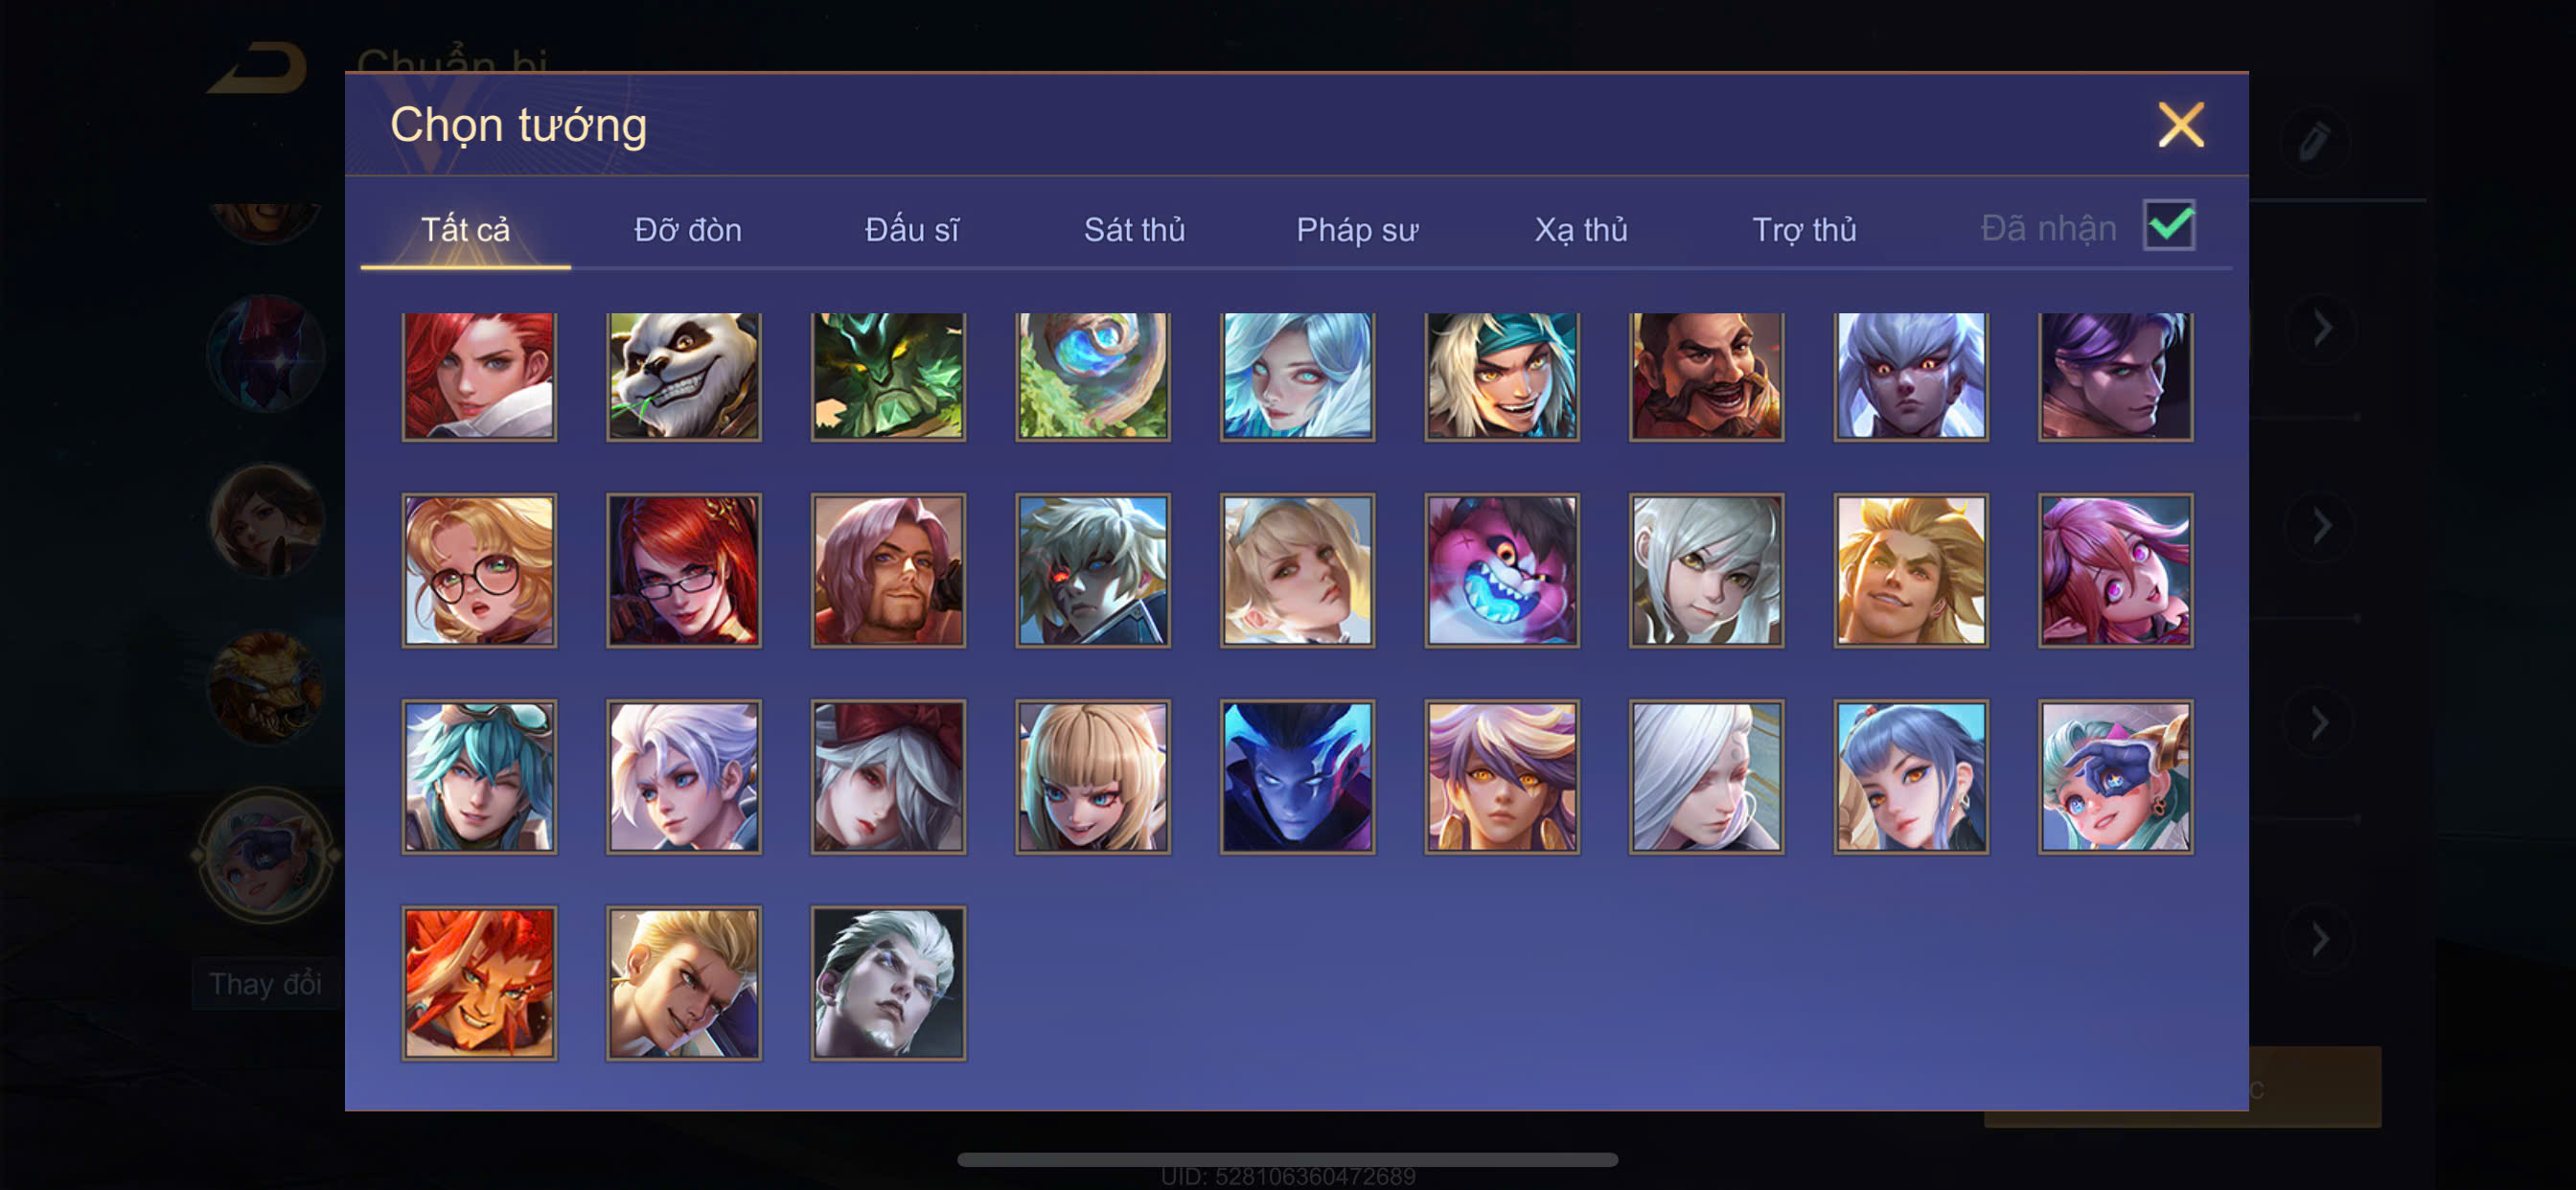Select the girl with blue eye mask
This screenshot has width=2576, height=1190.
[2115, 776]
